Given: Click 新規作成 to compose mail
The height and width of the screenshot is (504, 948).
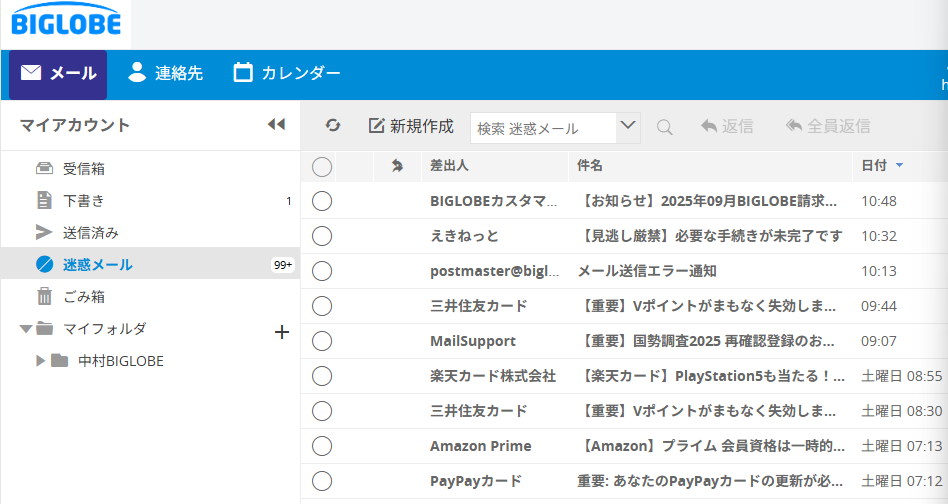Looking at the screenshot, I should 411,126.
